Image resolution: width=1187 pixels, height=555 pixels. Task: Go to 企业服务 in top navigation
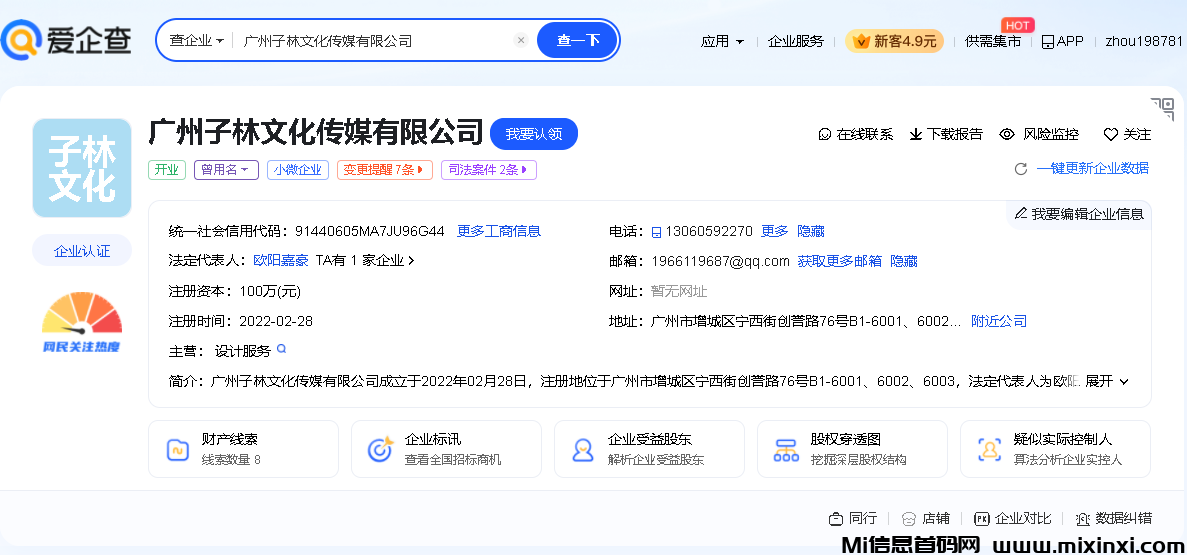pos(796,41)
